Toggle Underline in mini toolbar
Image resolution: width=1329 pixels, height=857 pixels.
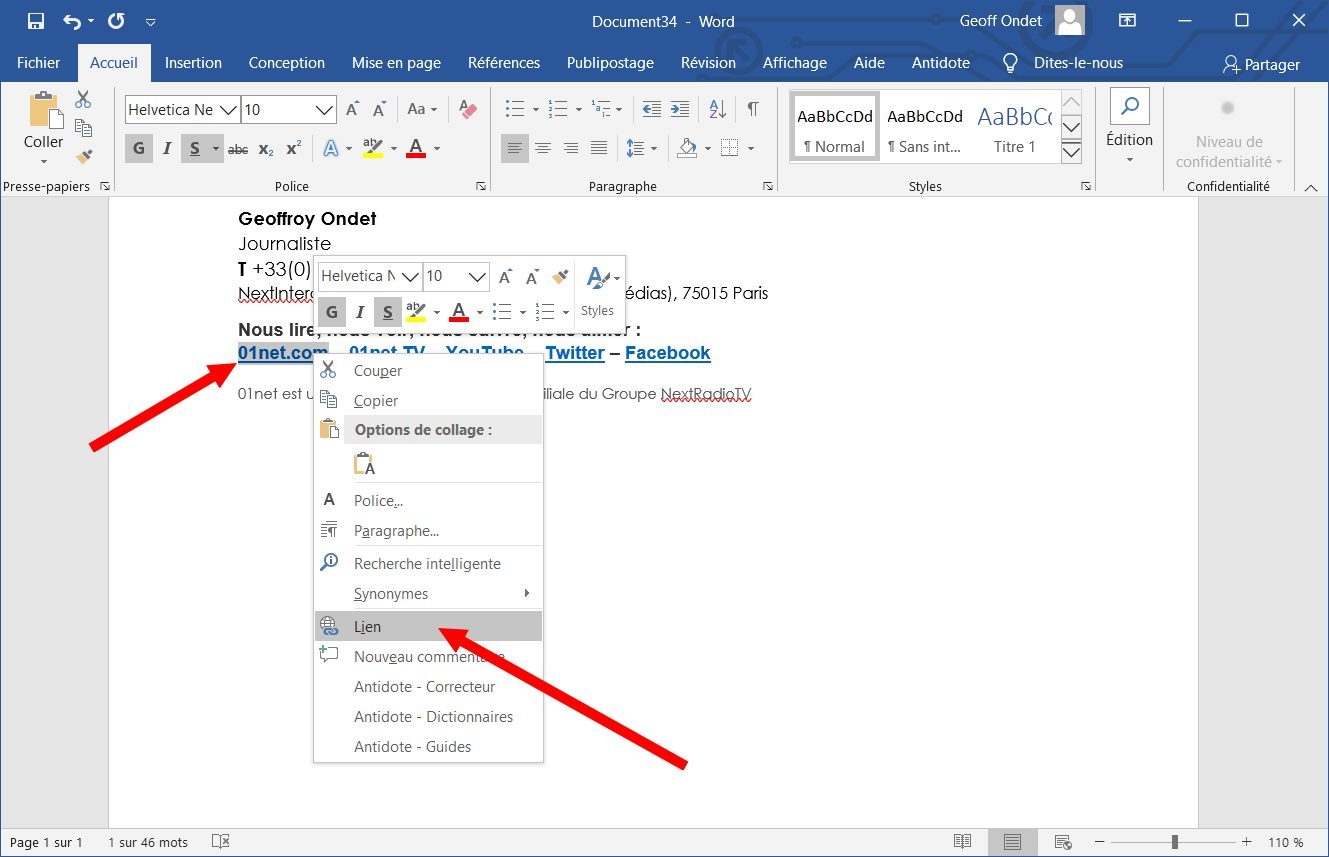(x=388, y=312)
